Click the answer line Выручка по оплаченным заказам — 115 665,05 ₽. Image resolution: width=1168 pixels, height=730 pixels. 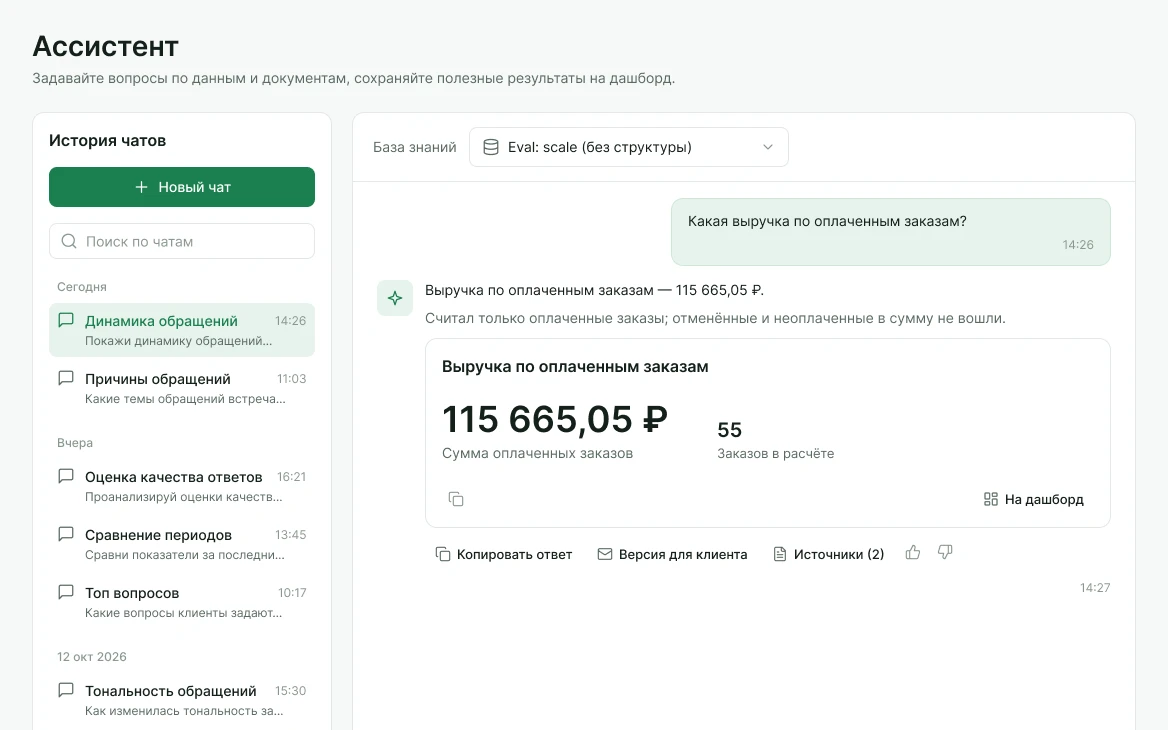coord(594,291)
